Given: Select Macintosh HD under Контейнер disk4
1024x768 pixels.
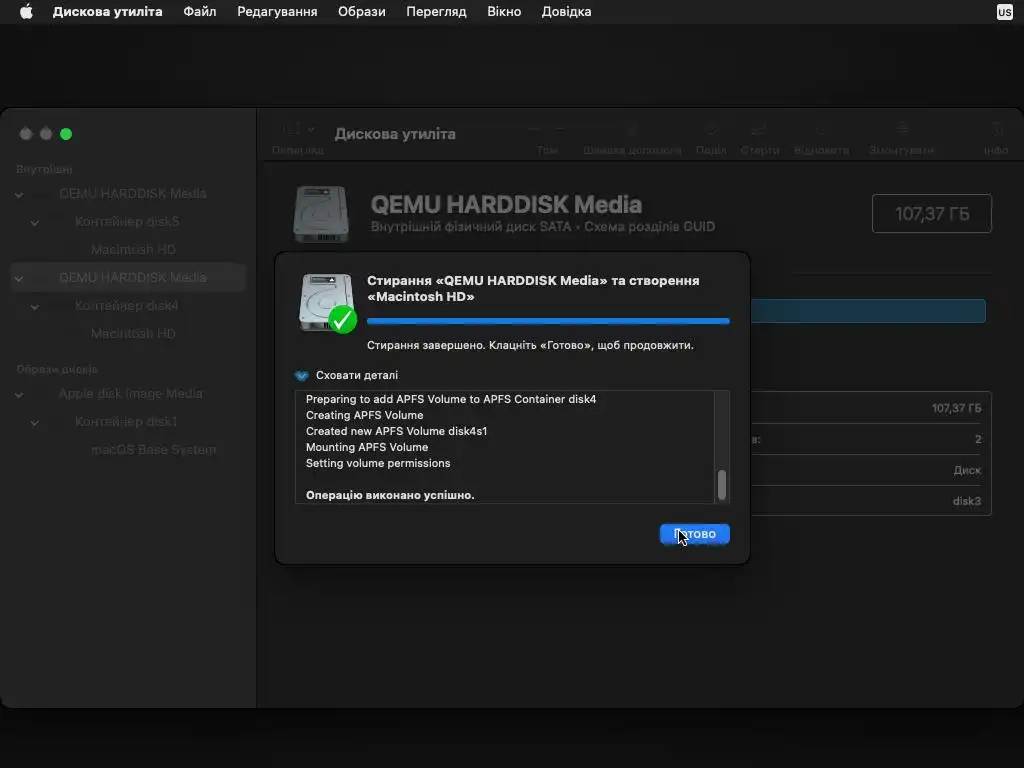Looking at the screenshot, I should pos(133,333).
